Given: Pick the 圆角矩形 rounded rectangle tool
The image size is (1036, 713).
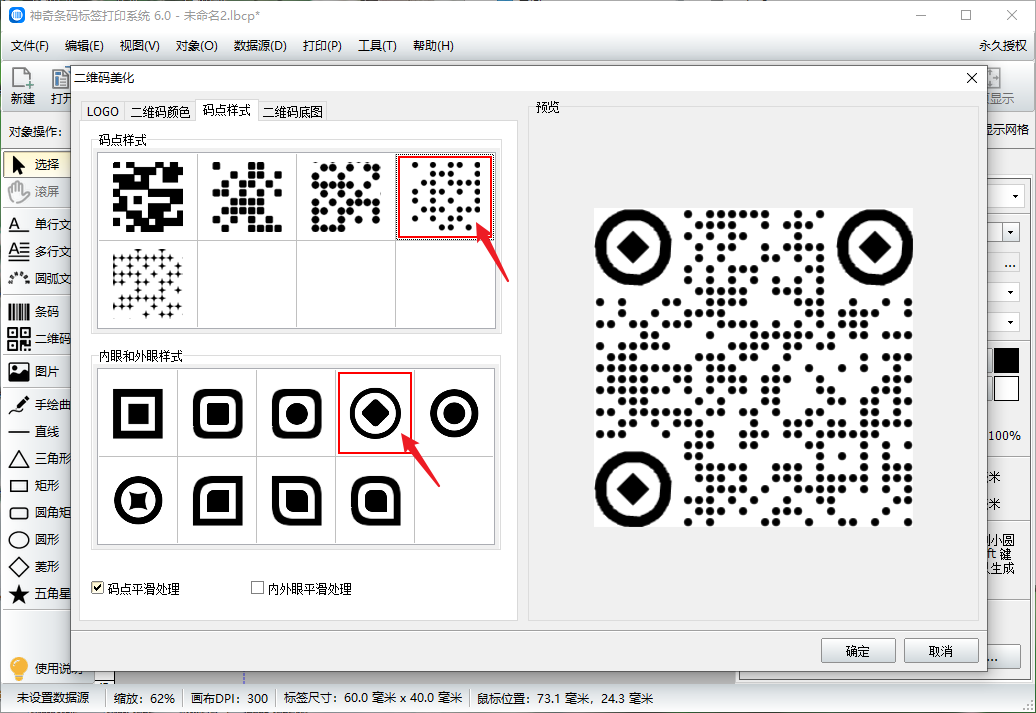Looking at the screenshot, I should [x=38, y=513].
